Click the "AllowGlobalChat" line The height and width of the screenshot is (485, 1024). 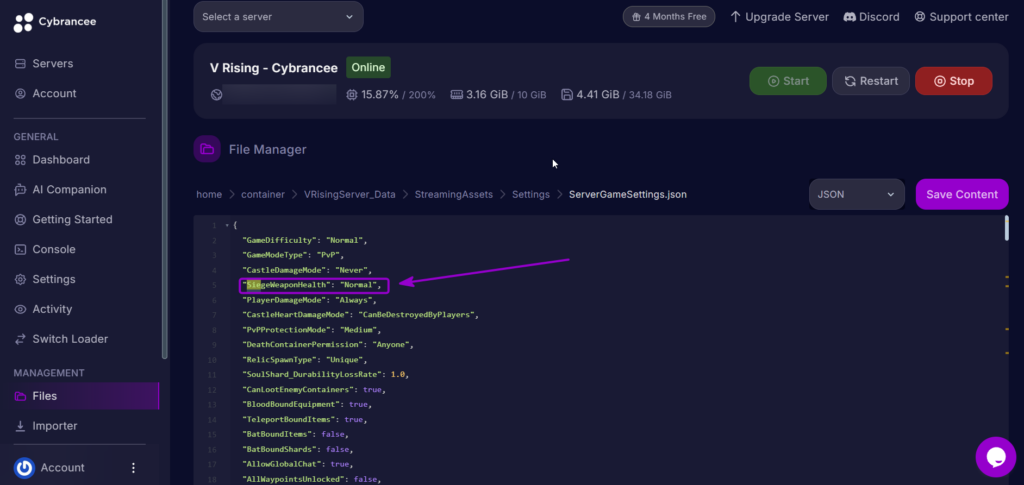pyautogui.click(x=298, y=465)
